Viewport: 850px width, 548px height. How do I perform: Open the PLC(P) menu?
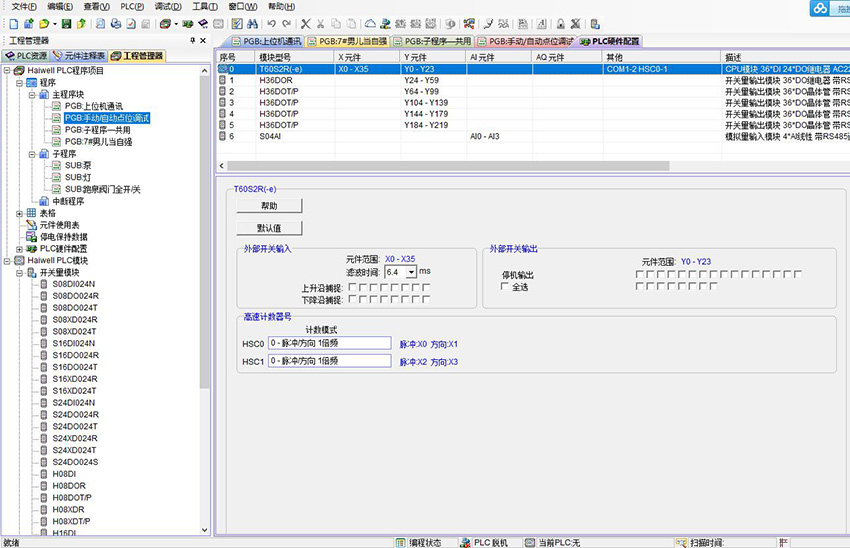132,6
